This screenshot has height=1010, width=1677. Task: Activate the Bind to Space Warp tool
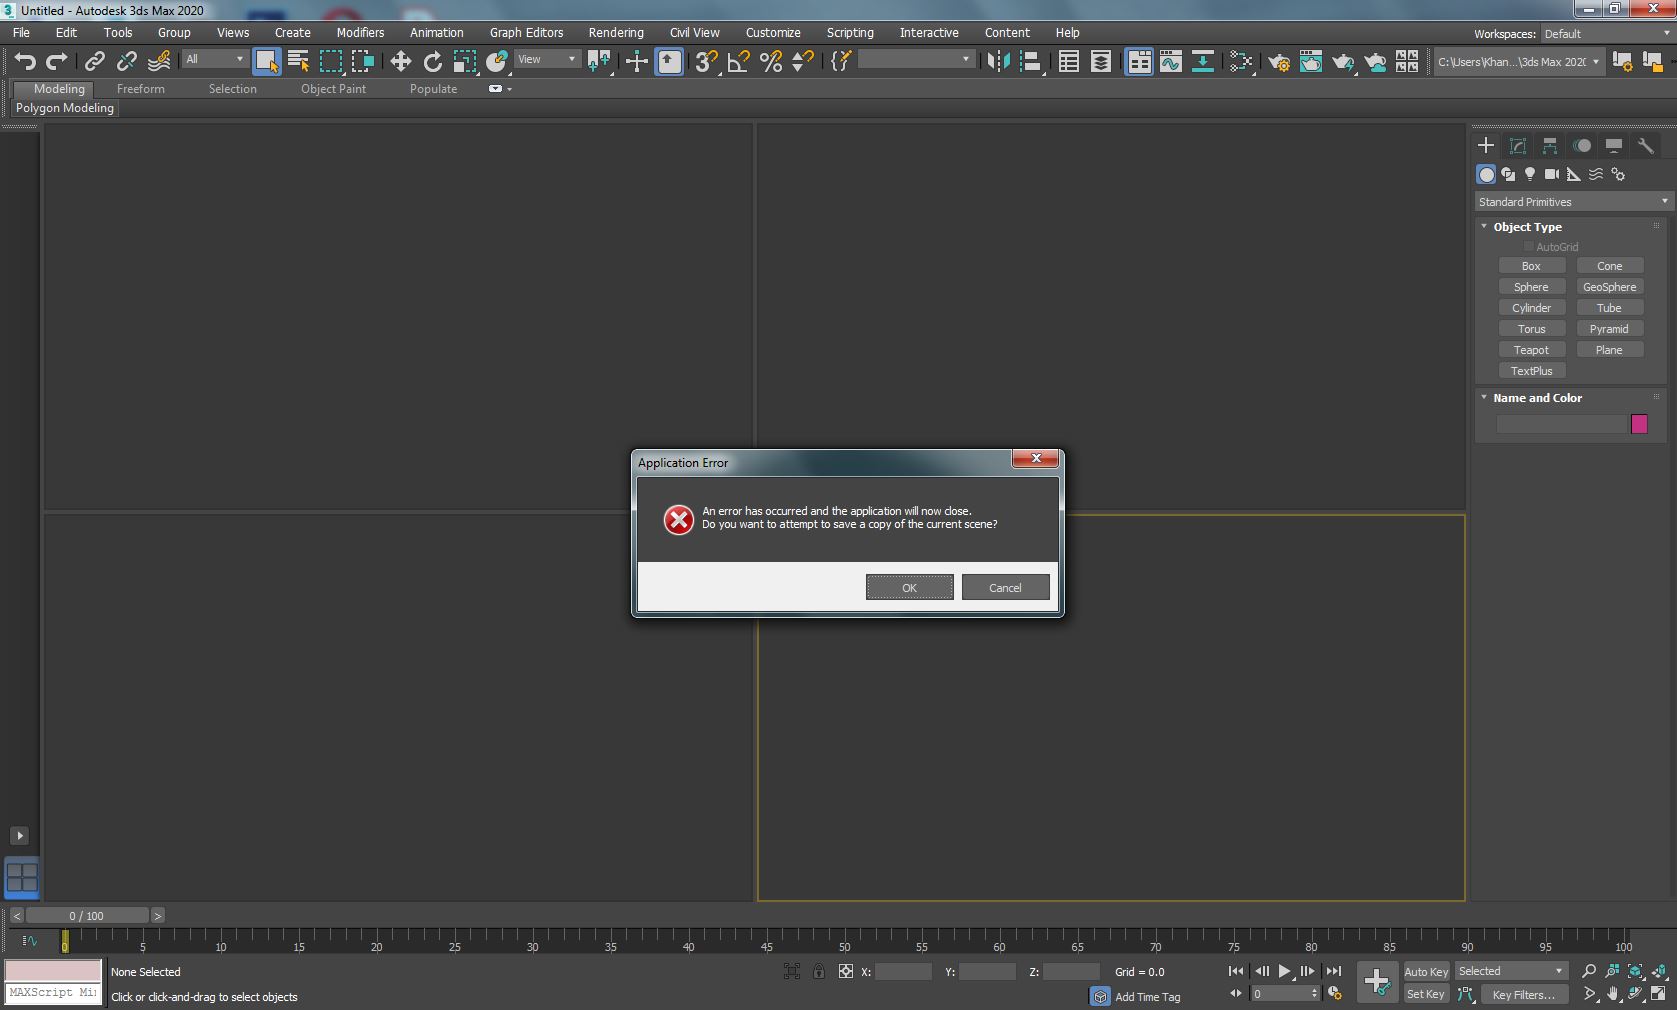coord(159,61)
